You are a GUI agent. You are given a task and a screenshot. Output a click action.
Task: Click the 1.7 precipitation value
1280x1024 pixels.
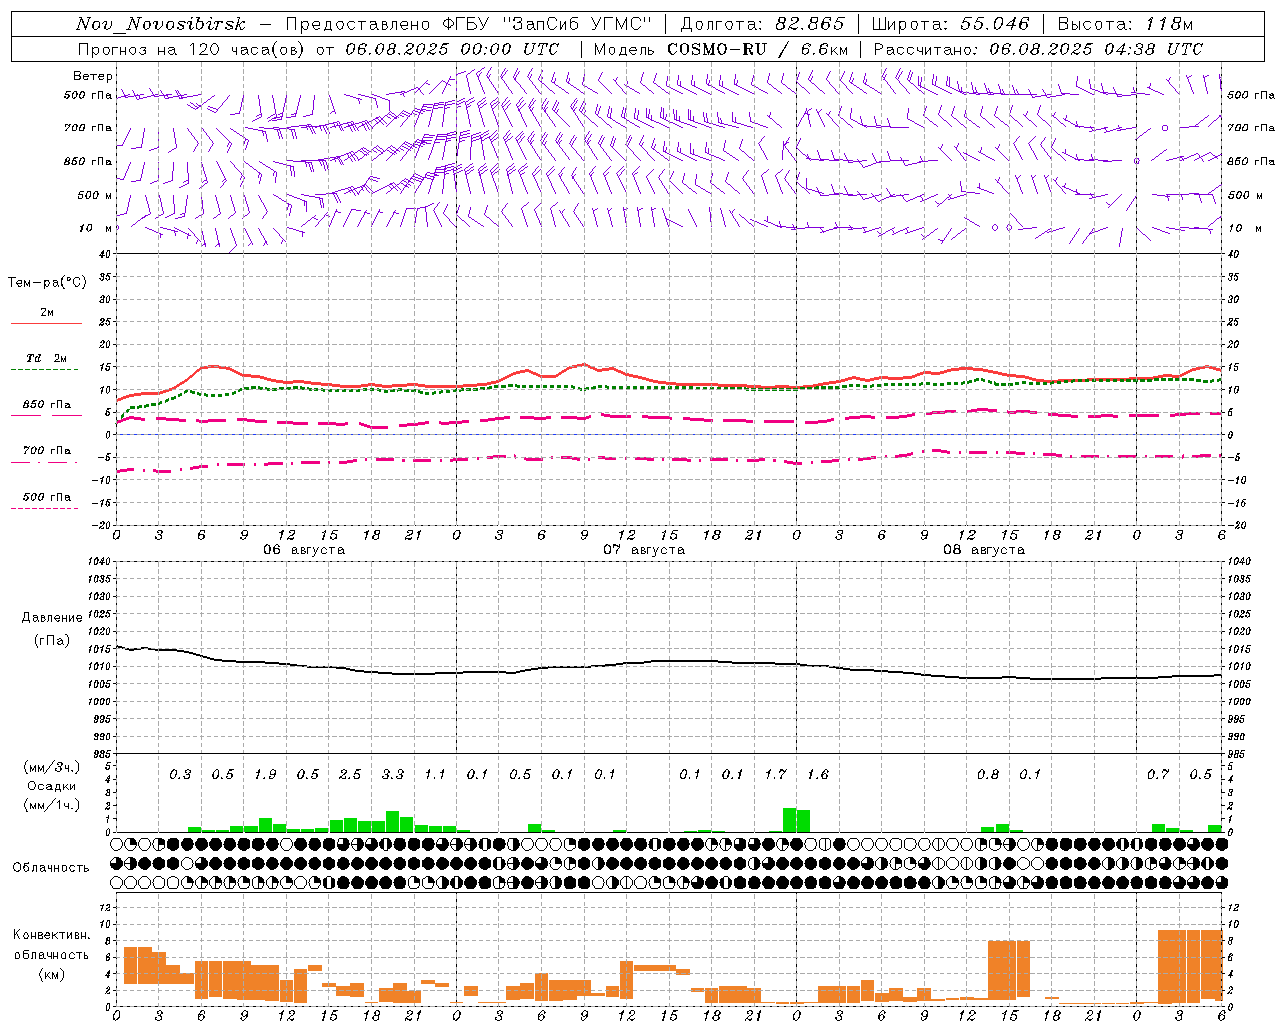775,774
